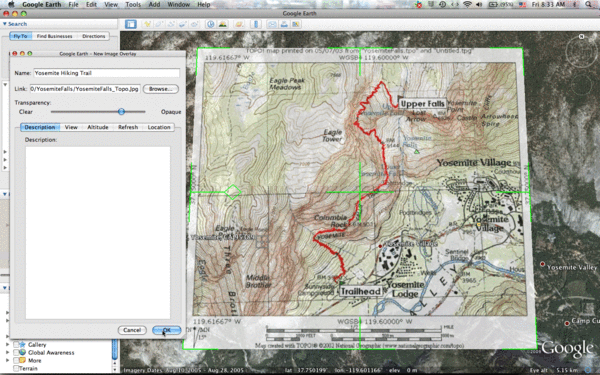Screen dimensions: 600x375
Task: Select the Find Businesses search tab
Action: tap(54, 36)
